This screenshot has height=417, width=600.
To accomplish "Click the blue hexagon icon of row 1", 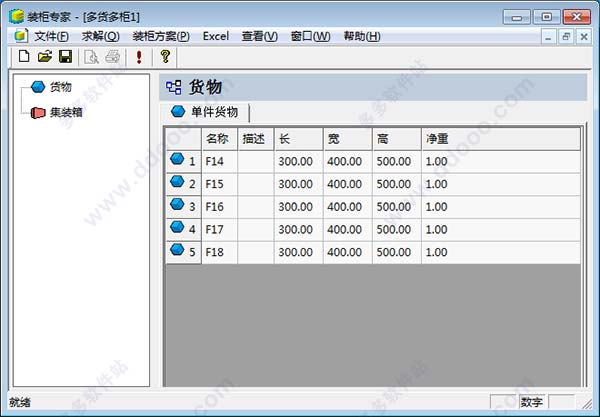I will (177, 158).
